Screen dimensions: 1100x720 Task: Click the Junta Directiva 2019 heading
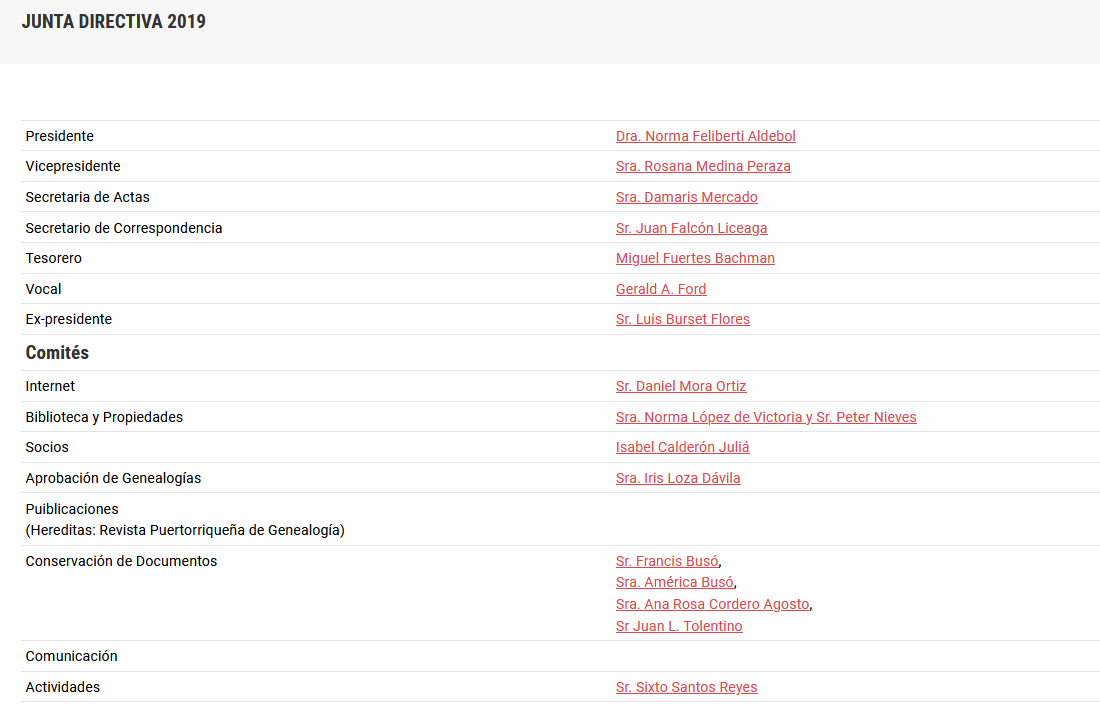click(114, 22)
